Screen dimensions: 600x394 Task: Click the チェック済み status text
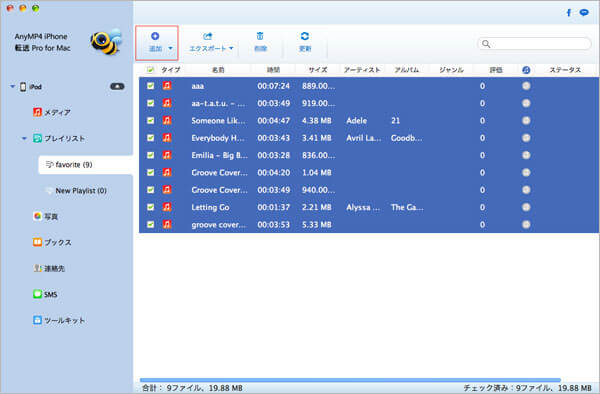pyautogui.click(x=527, y=388)
